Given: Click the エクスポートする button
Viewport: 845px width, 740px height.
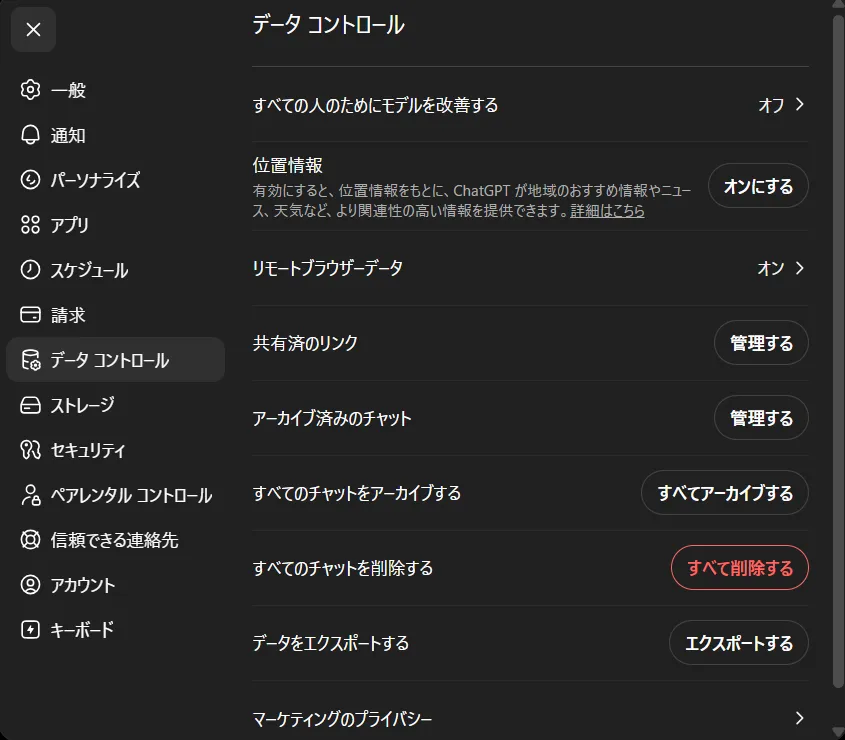Looking at the screenshot, I should pyautogui.click(x=739, y=642).
